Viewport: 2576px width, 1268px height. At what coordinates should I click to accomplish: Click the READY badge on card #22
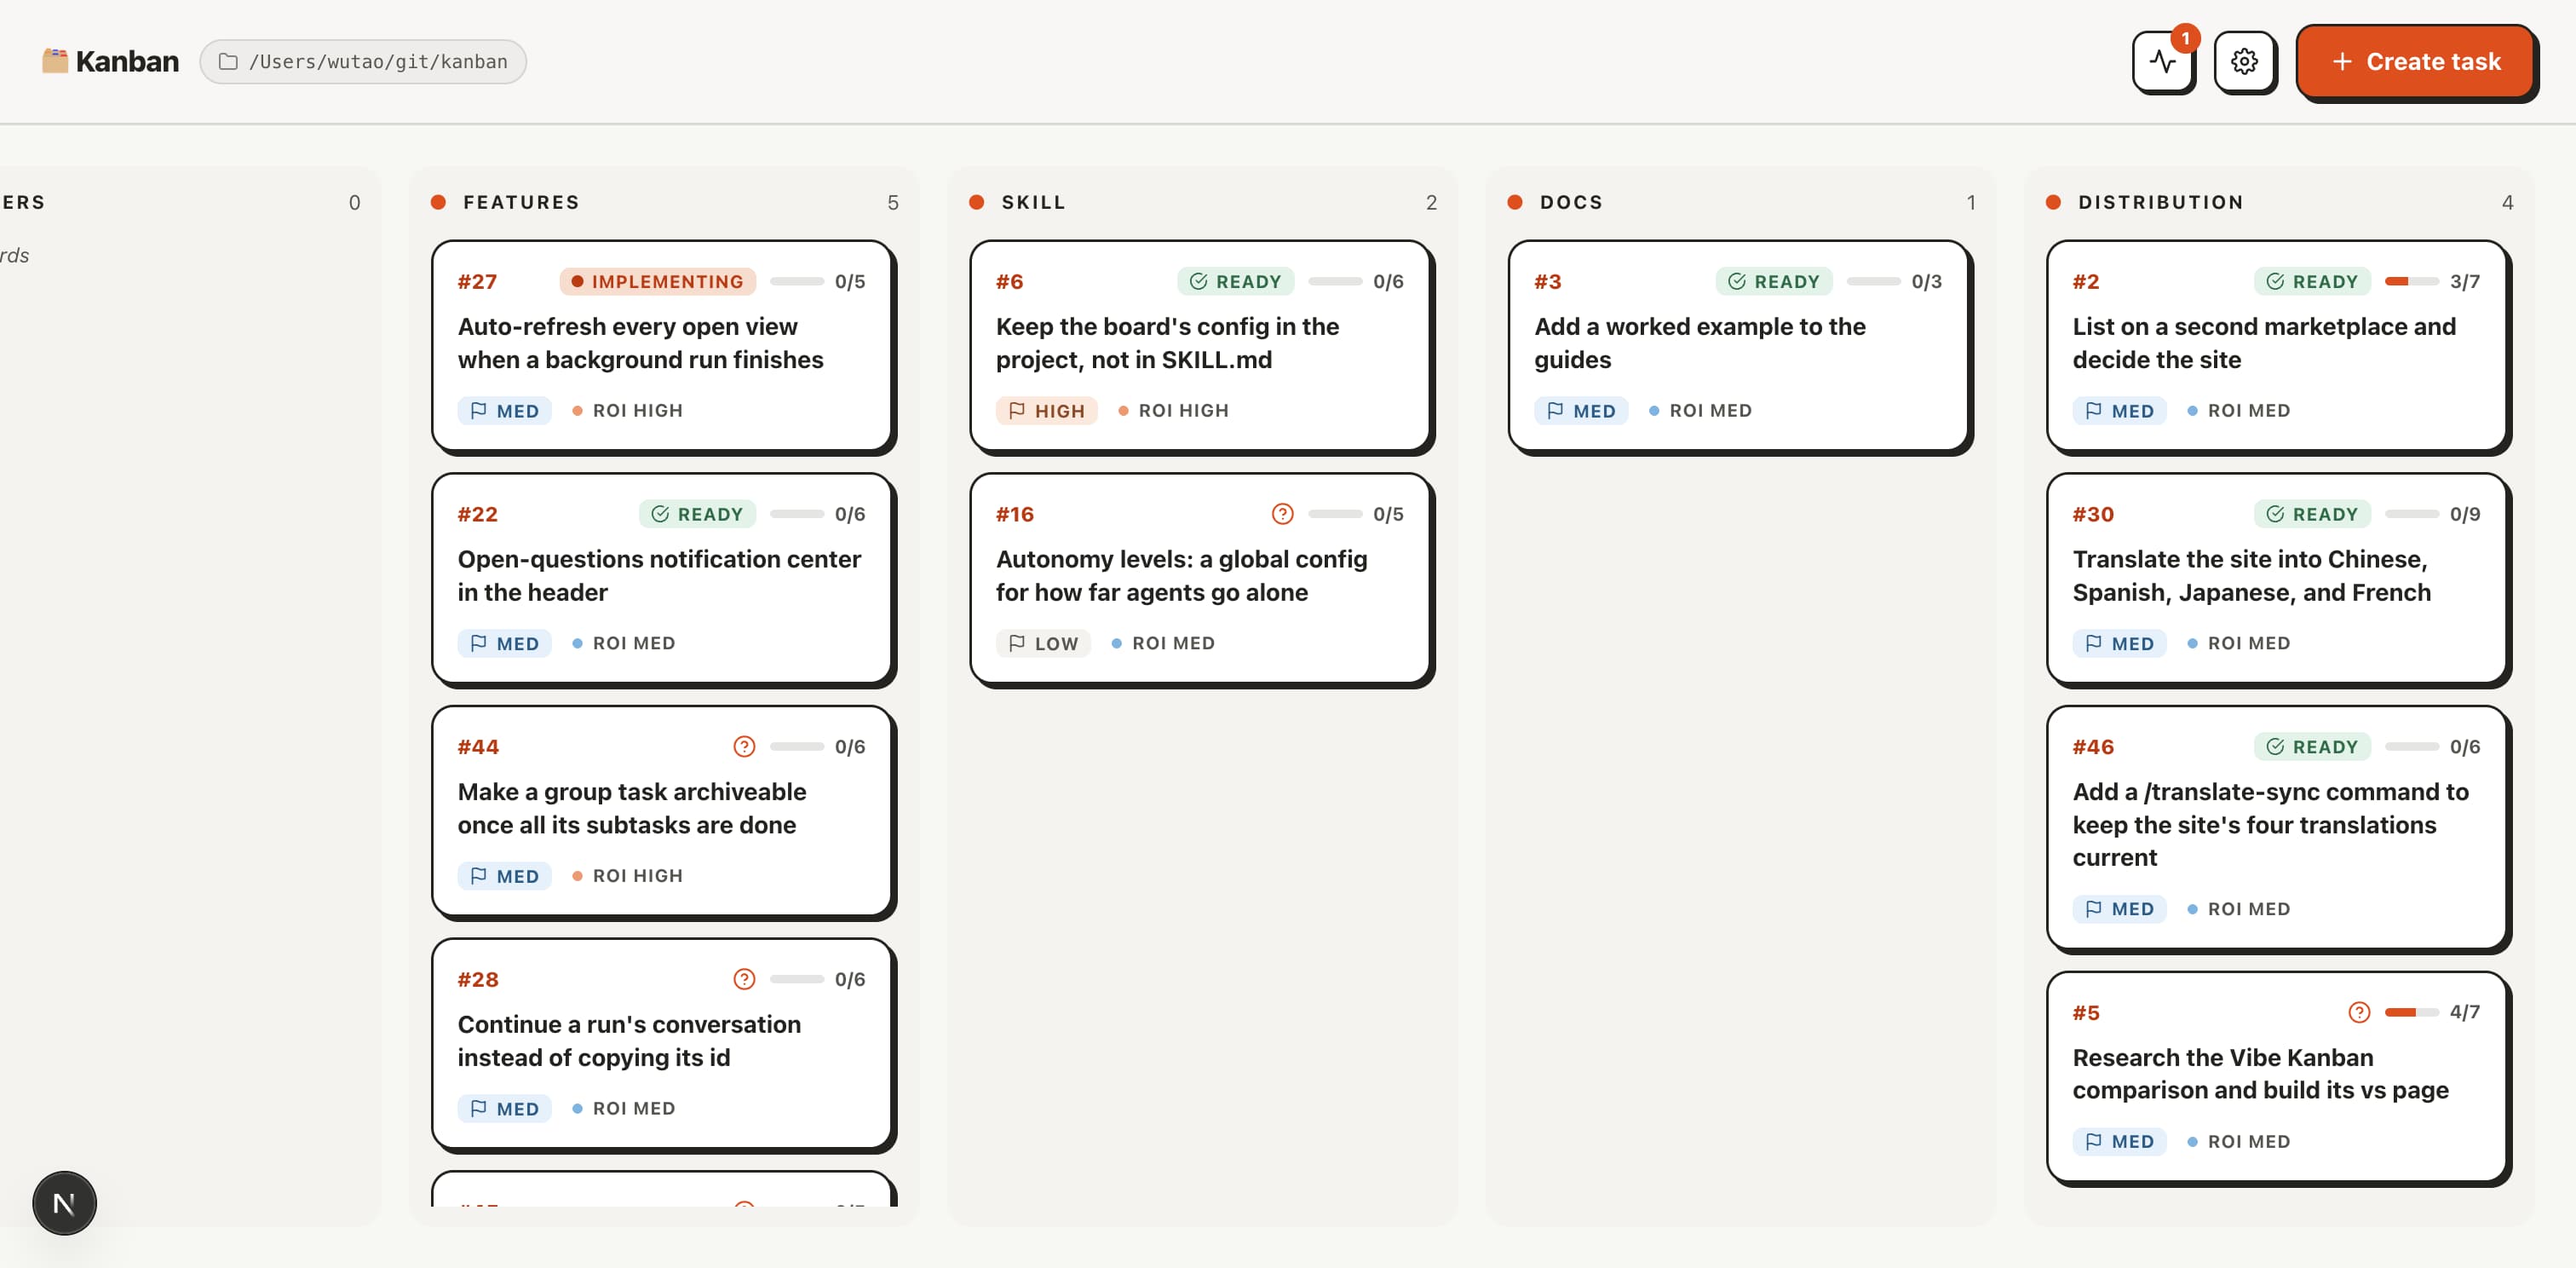tap(697, 514)
